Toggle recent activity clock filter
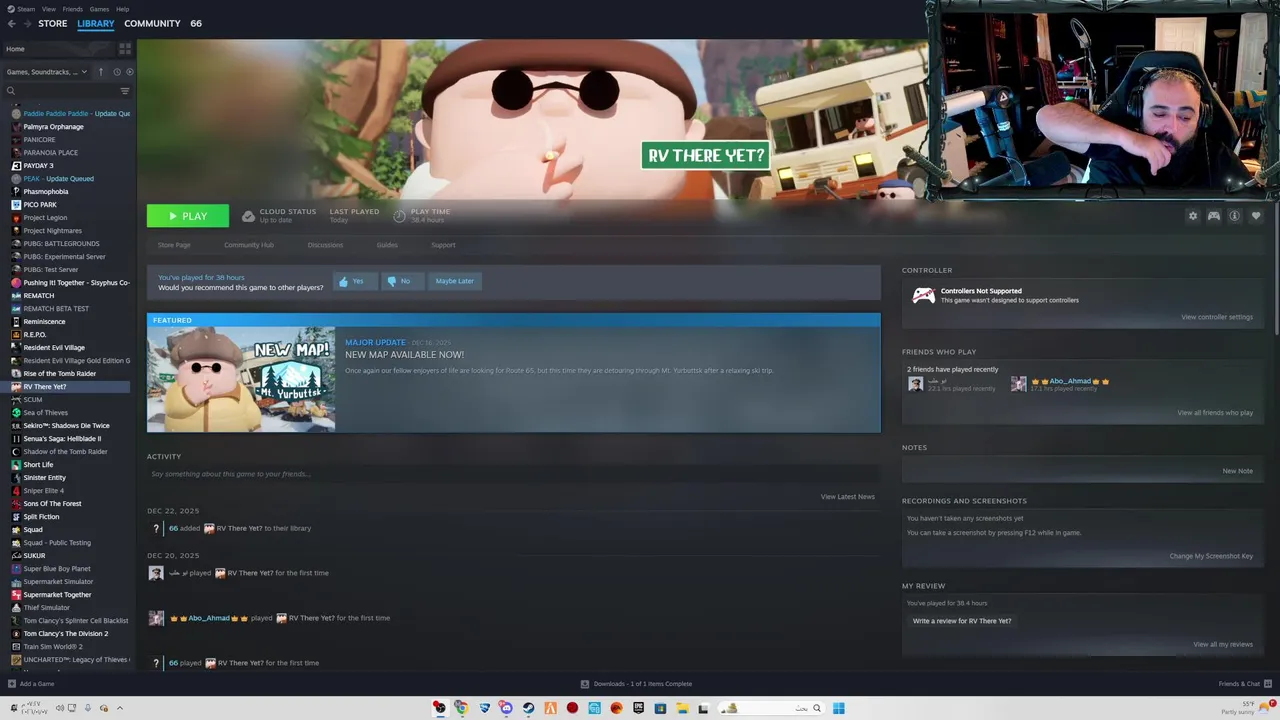The width and height of the screenshot is (1280, 720). [116, 72]
